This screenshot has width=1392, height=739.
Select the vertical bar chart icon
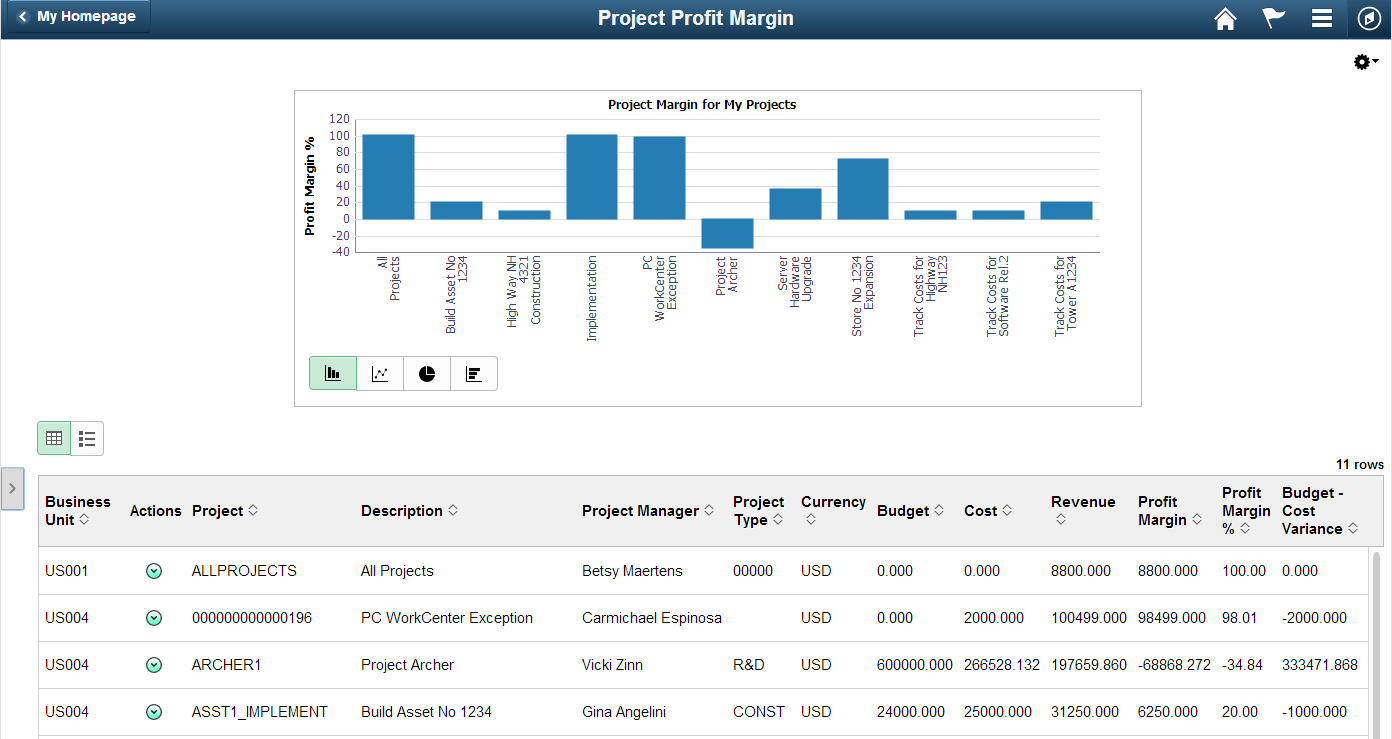click(333, 373)
